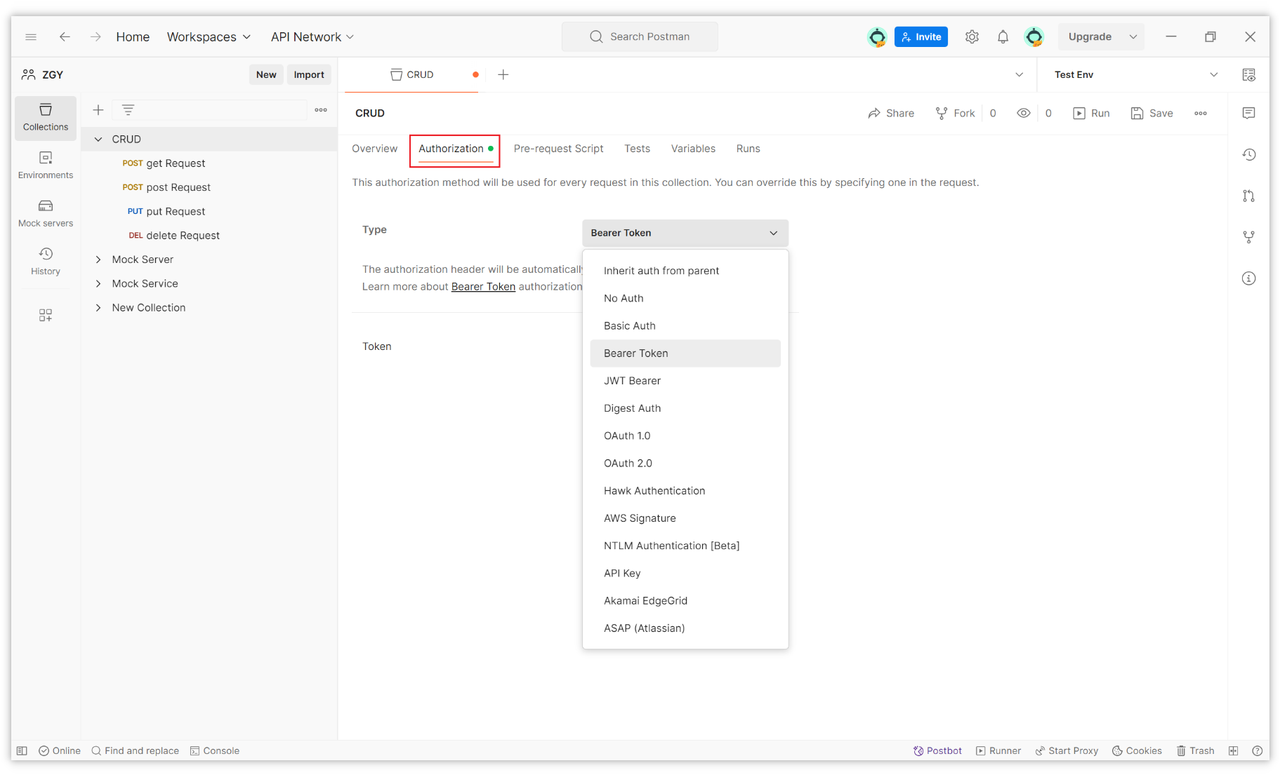
Task: Open the Collections sidebar panel
Action: [45, 117]
